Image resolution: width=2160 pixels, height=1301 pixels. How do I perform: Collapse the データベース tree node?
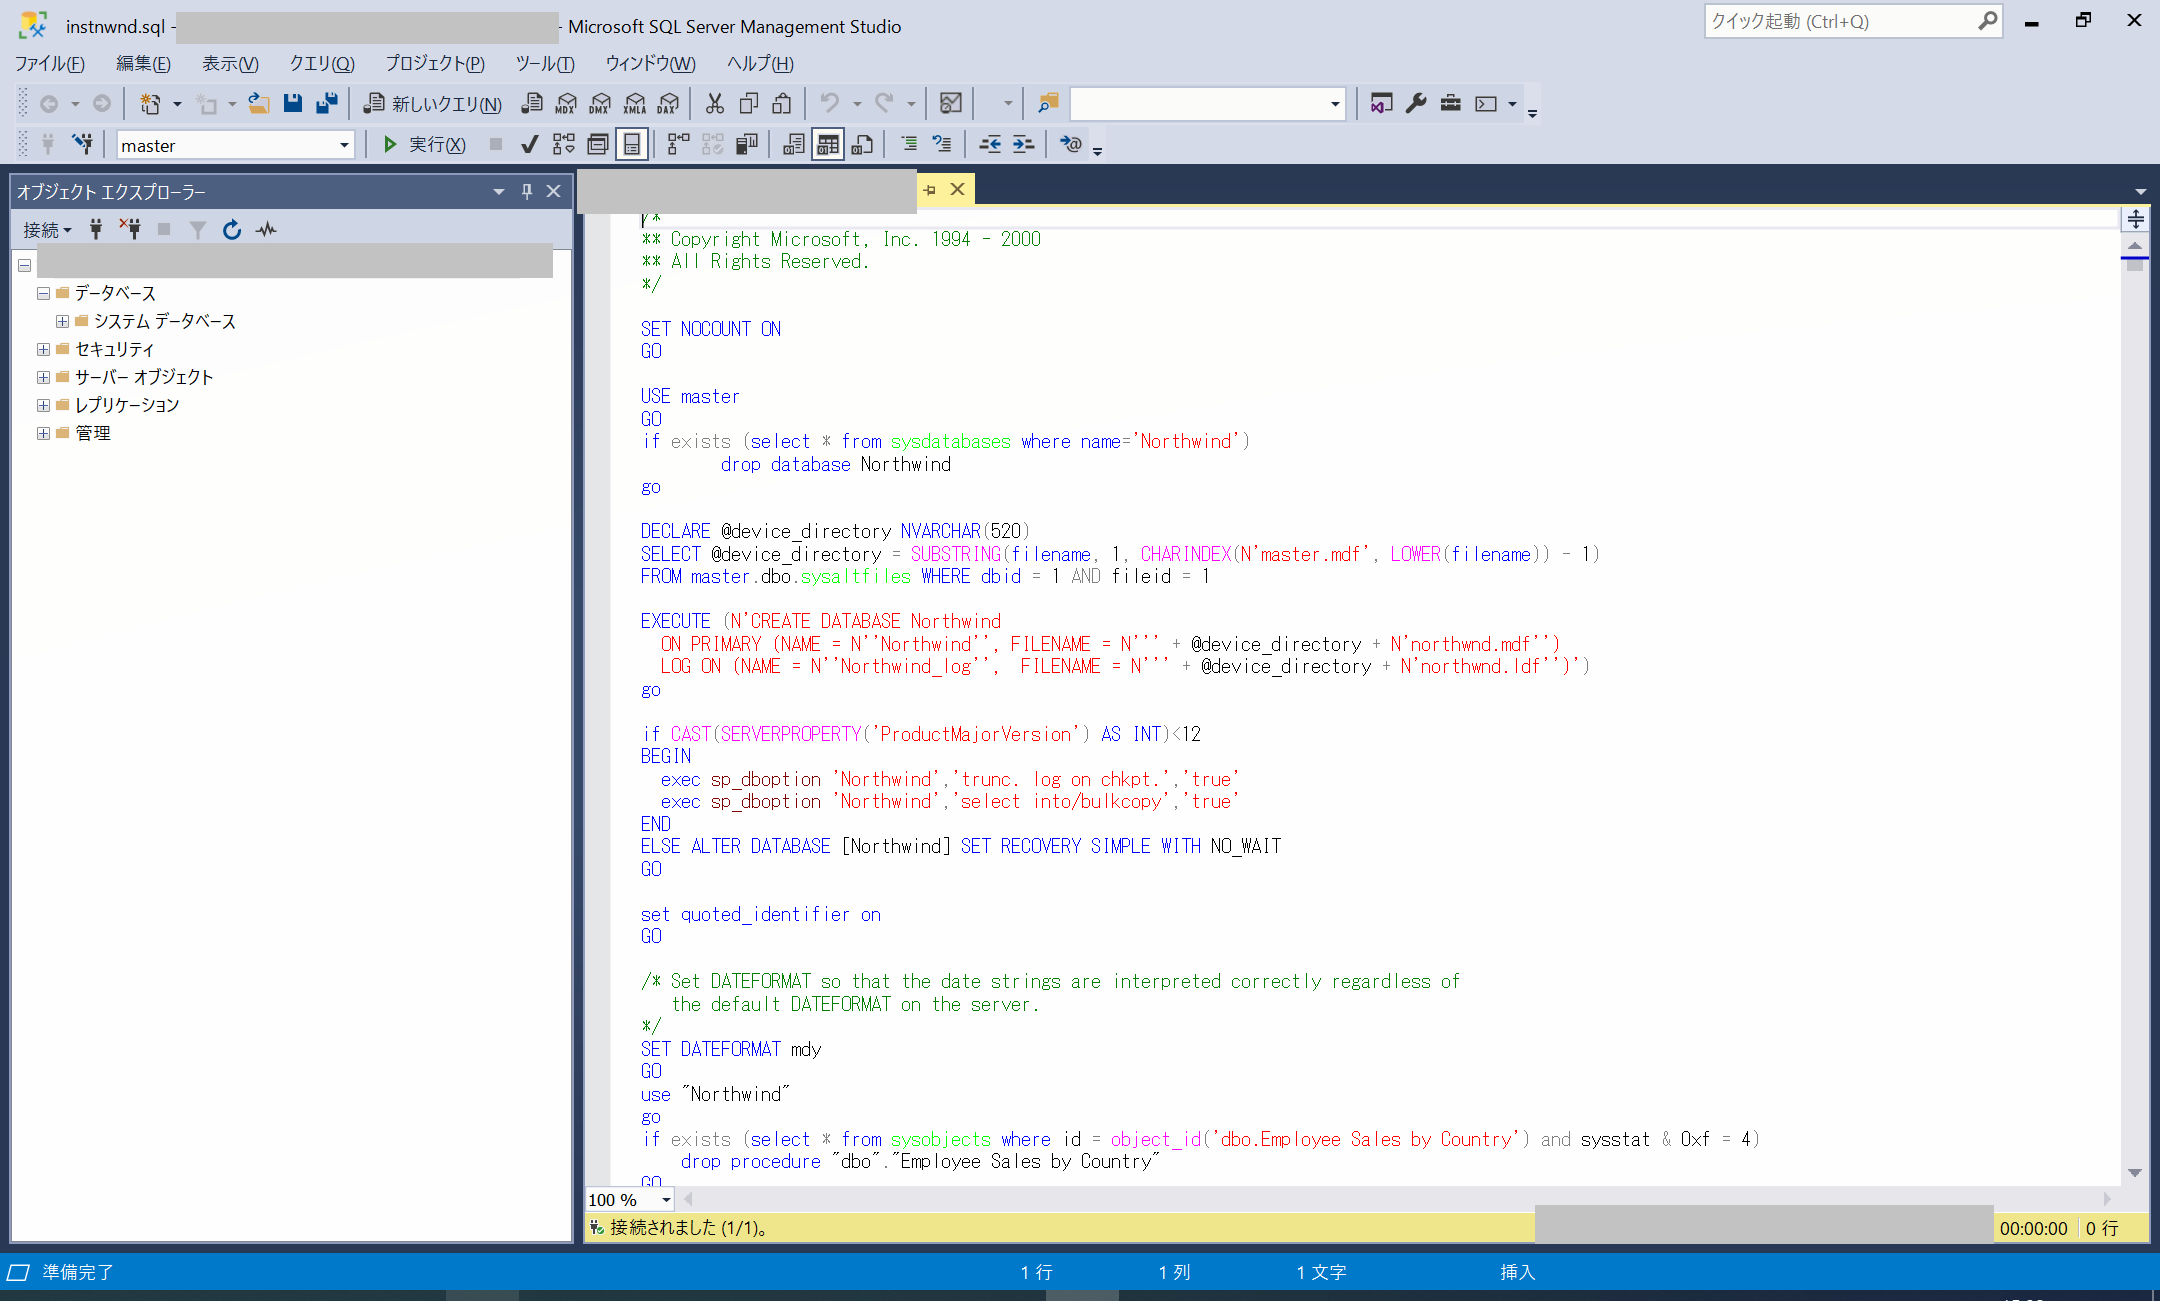[43, 293]
